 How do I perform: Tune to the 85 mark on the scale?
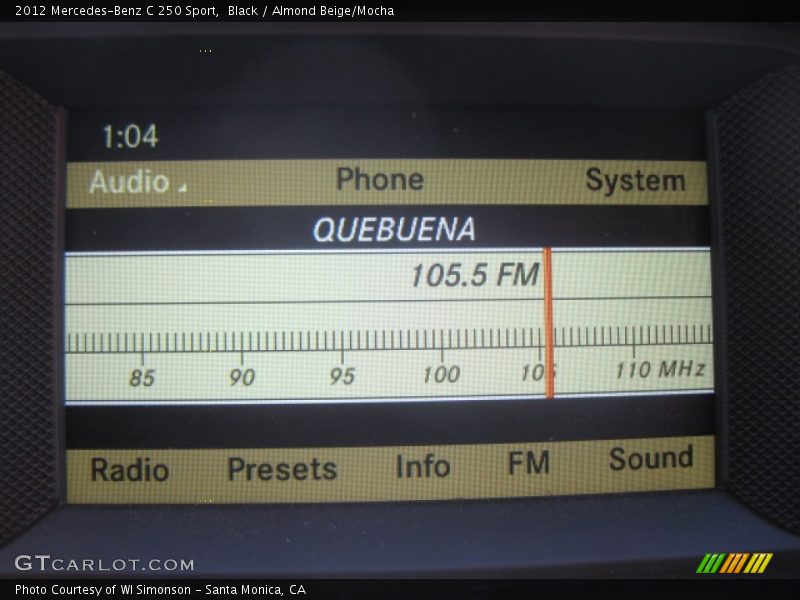(x=142, y=377)
